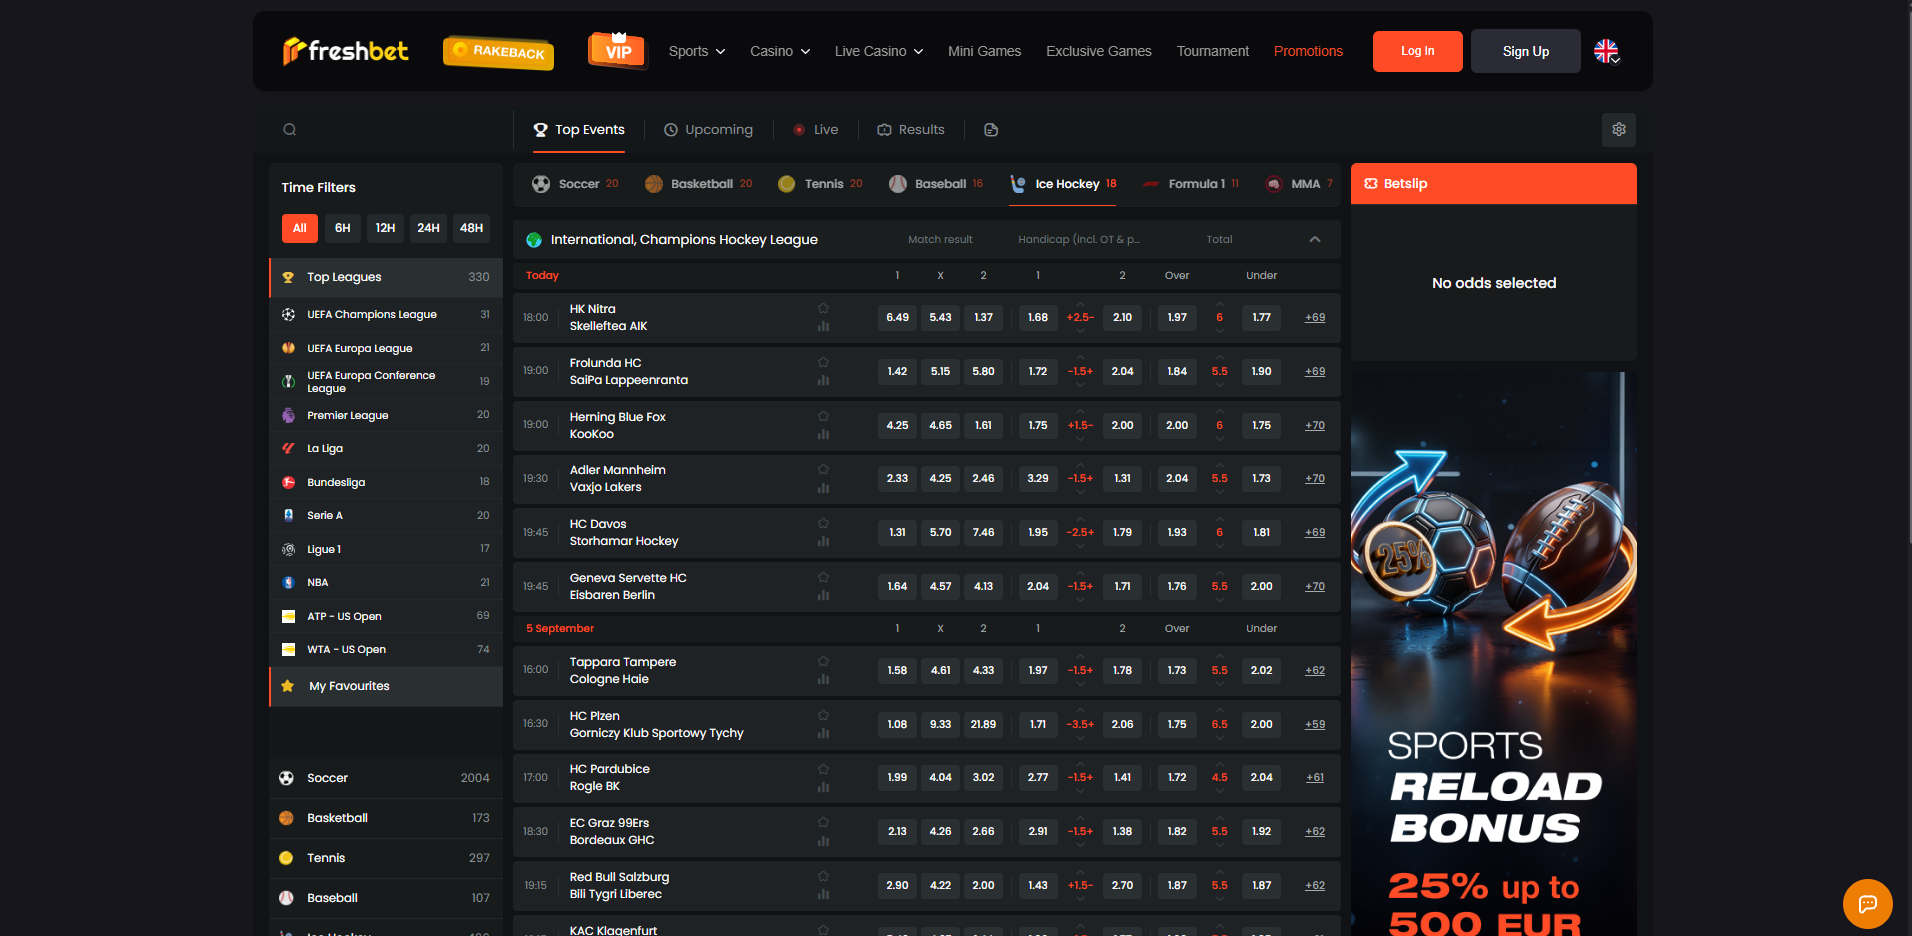Screen dimensions: 1912x936
Task: Open the language flag selector
Action: click(1607, 51)
